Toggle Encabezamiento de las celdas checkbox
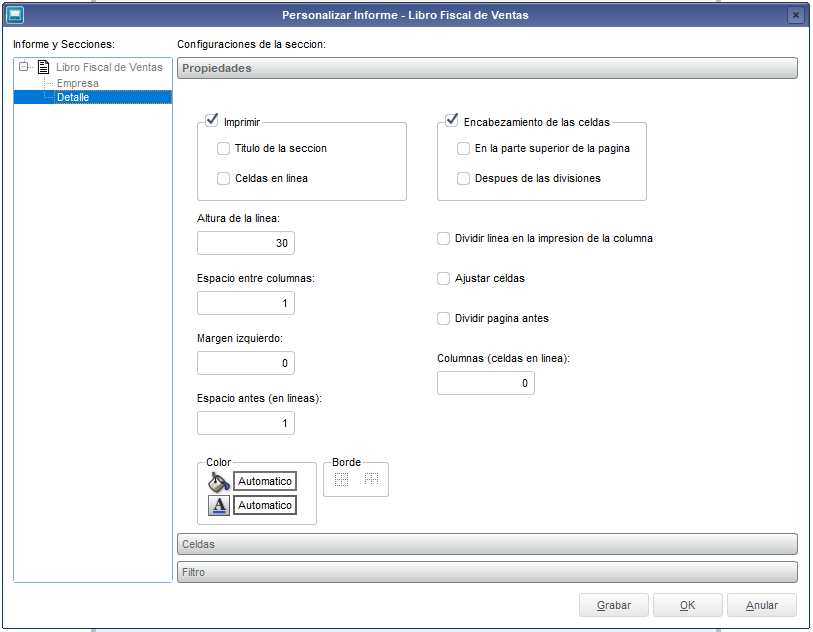Screen dimensions: 813x632 point(452,120)
